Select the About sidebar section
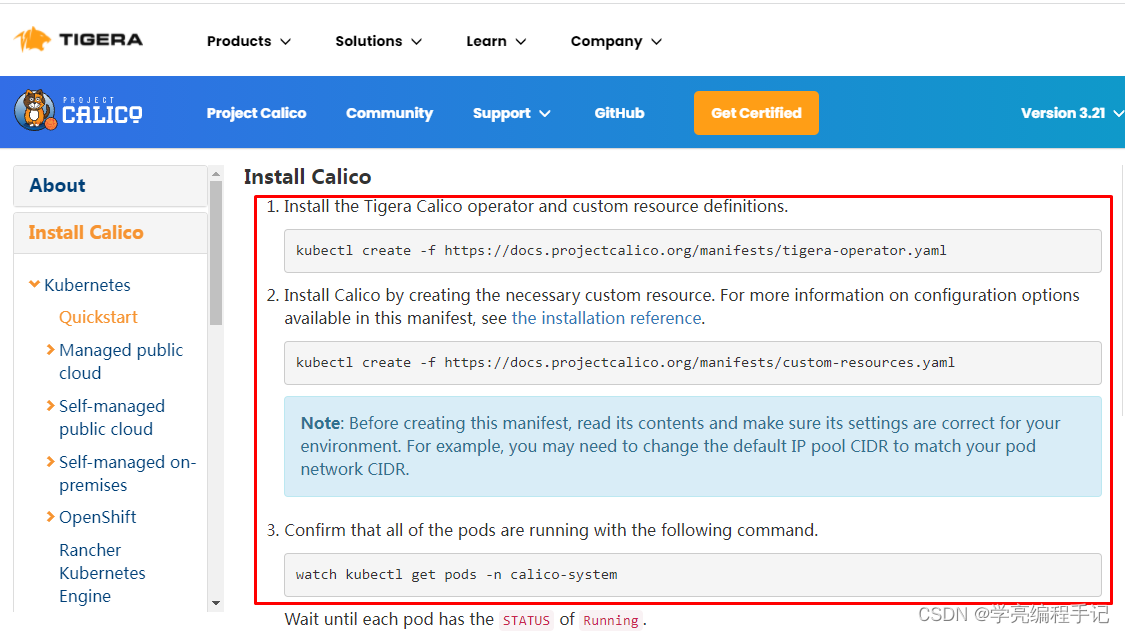This screenshot has width=1125, height=633. (110, 185)
